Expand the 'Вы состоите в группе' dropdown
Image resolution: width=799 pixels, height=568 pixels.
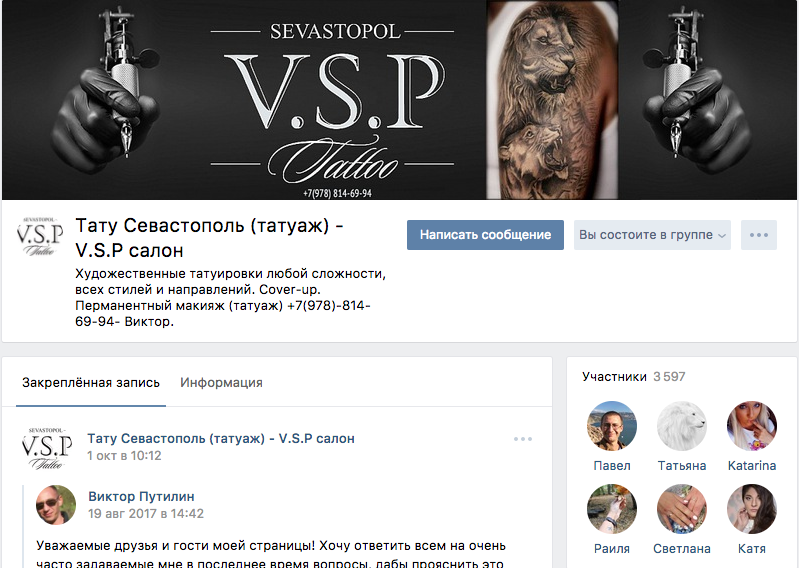pyautogui.click(x=652, y=235)
